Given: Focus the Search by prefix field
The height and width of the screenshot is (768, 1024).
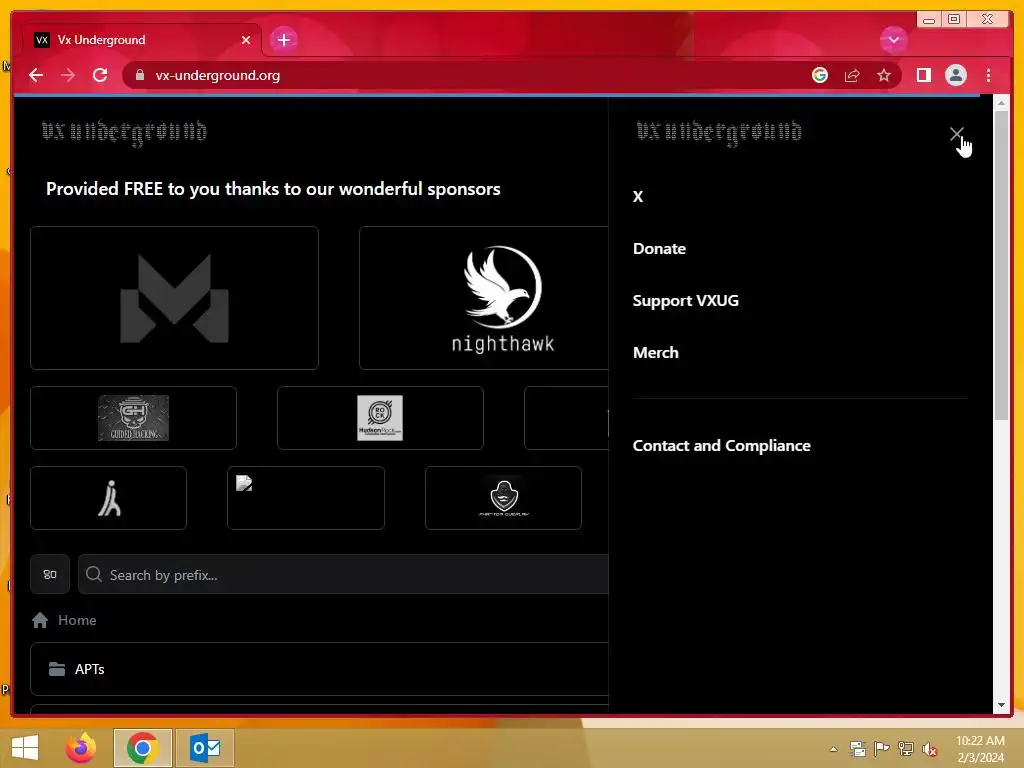Looking at the screenshot, I should click(x=344, y=574).
